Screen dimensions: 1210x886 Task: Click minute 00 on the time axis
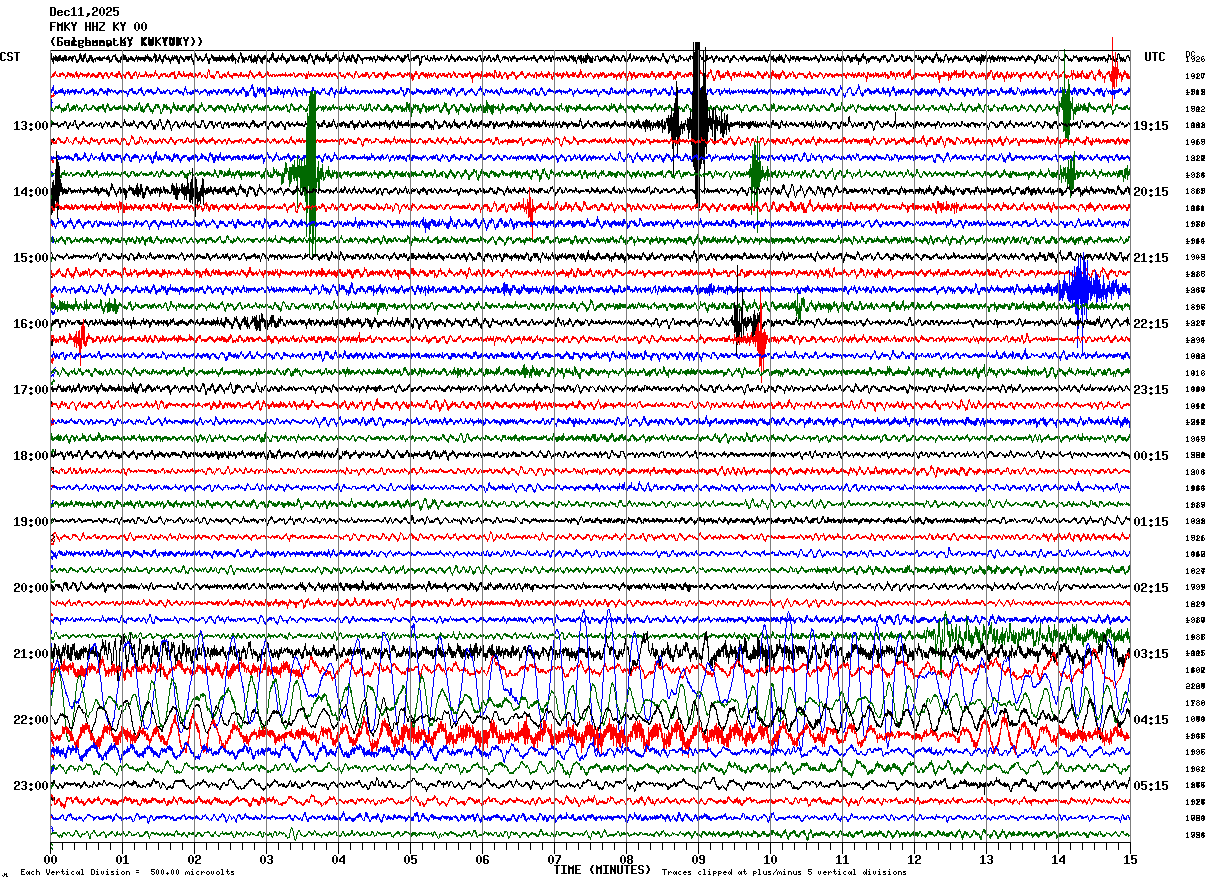pyautogui.click(x=50, y=859)
